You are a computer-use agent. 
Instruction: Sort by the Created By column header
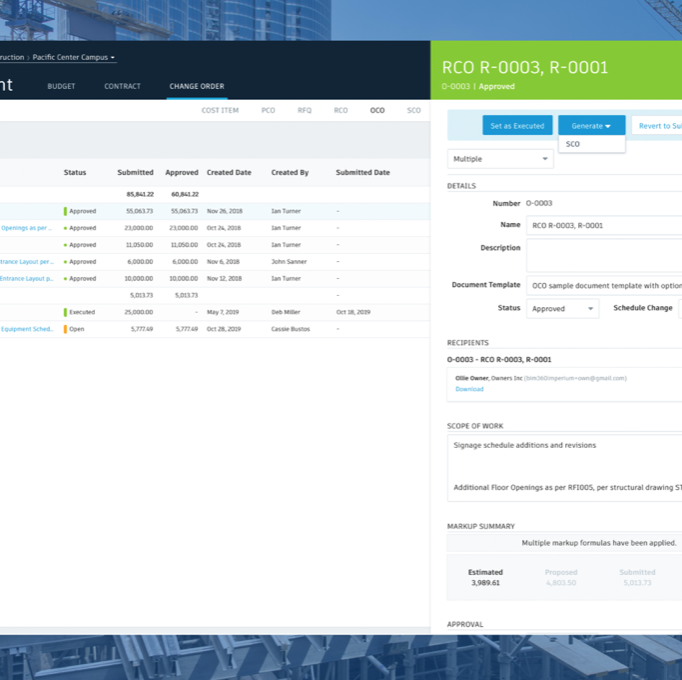290,172
